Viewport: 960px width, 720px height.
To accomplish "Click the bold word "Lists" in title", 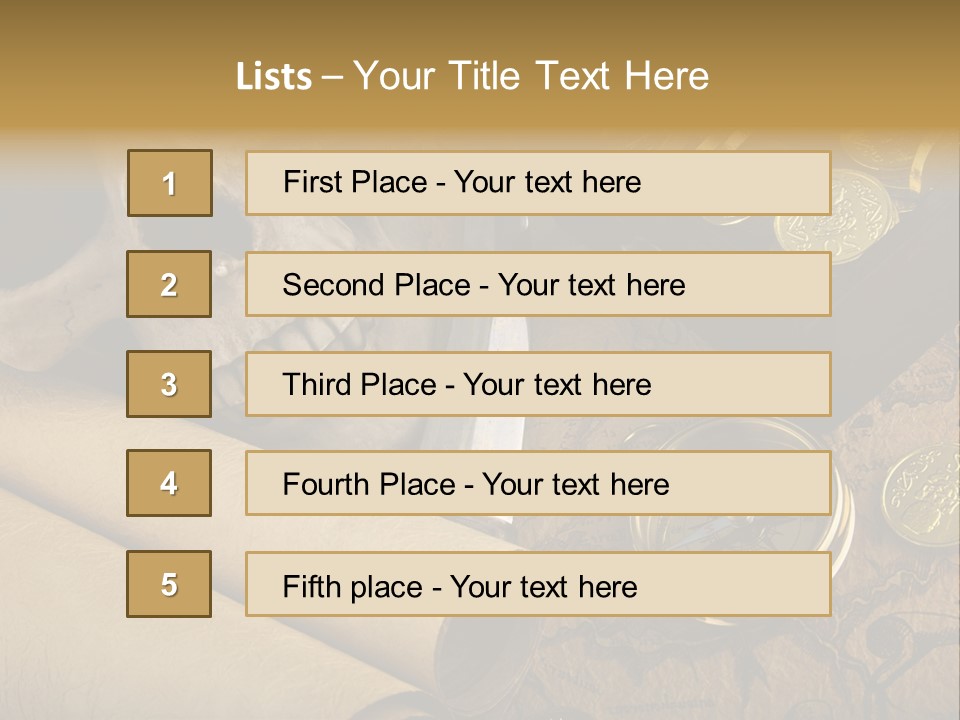I will click(x=273, y=76).
